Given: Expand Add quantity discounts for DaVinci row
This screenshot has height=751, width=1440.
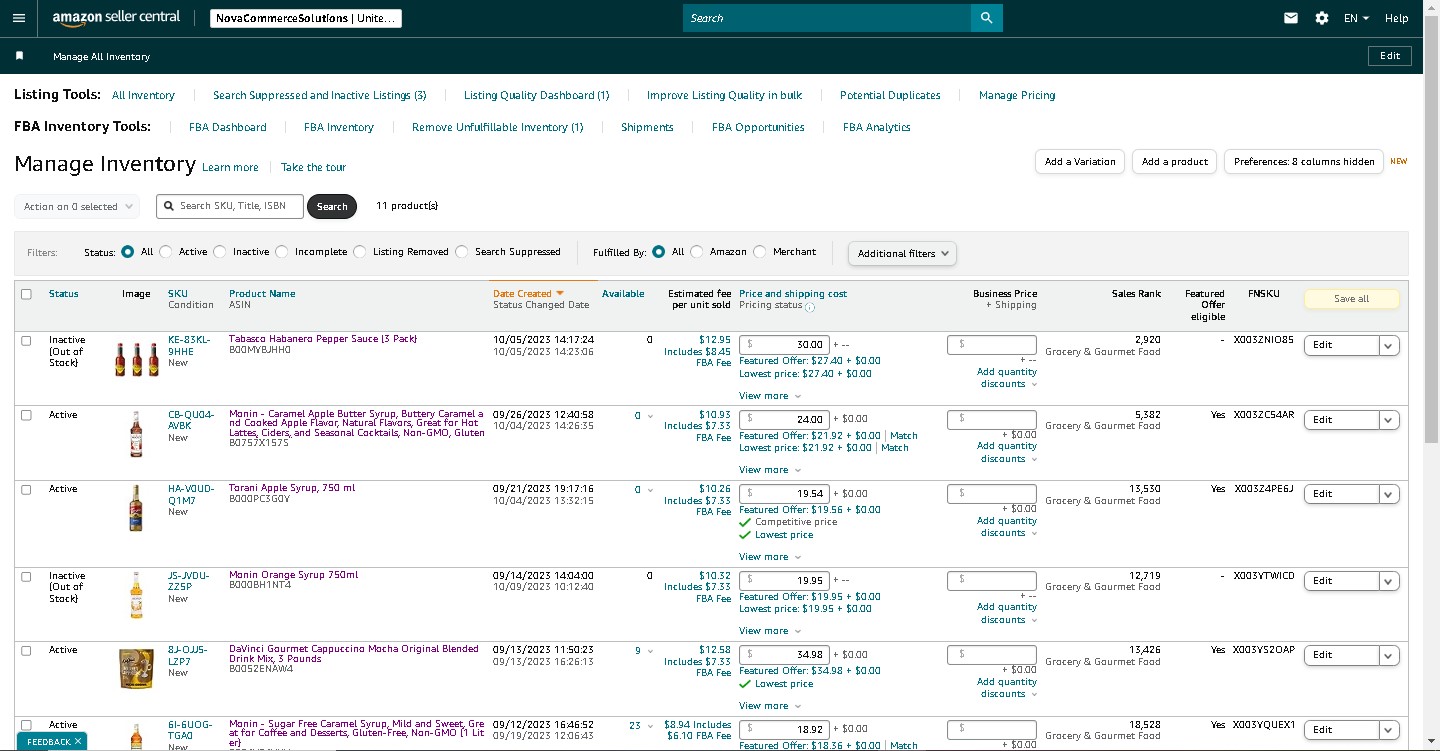Looking at the screenshot, I should 1007,688.
